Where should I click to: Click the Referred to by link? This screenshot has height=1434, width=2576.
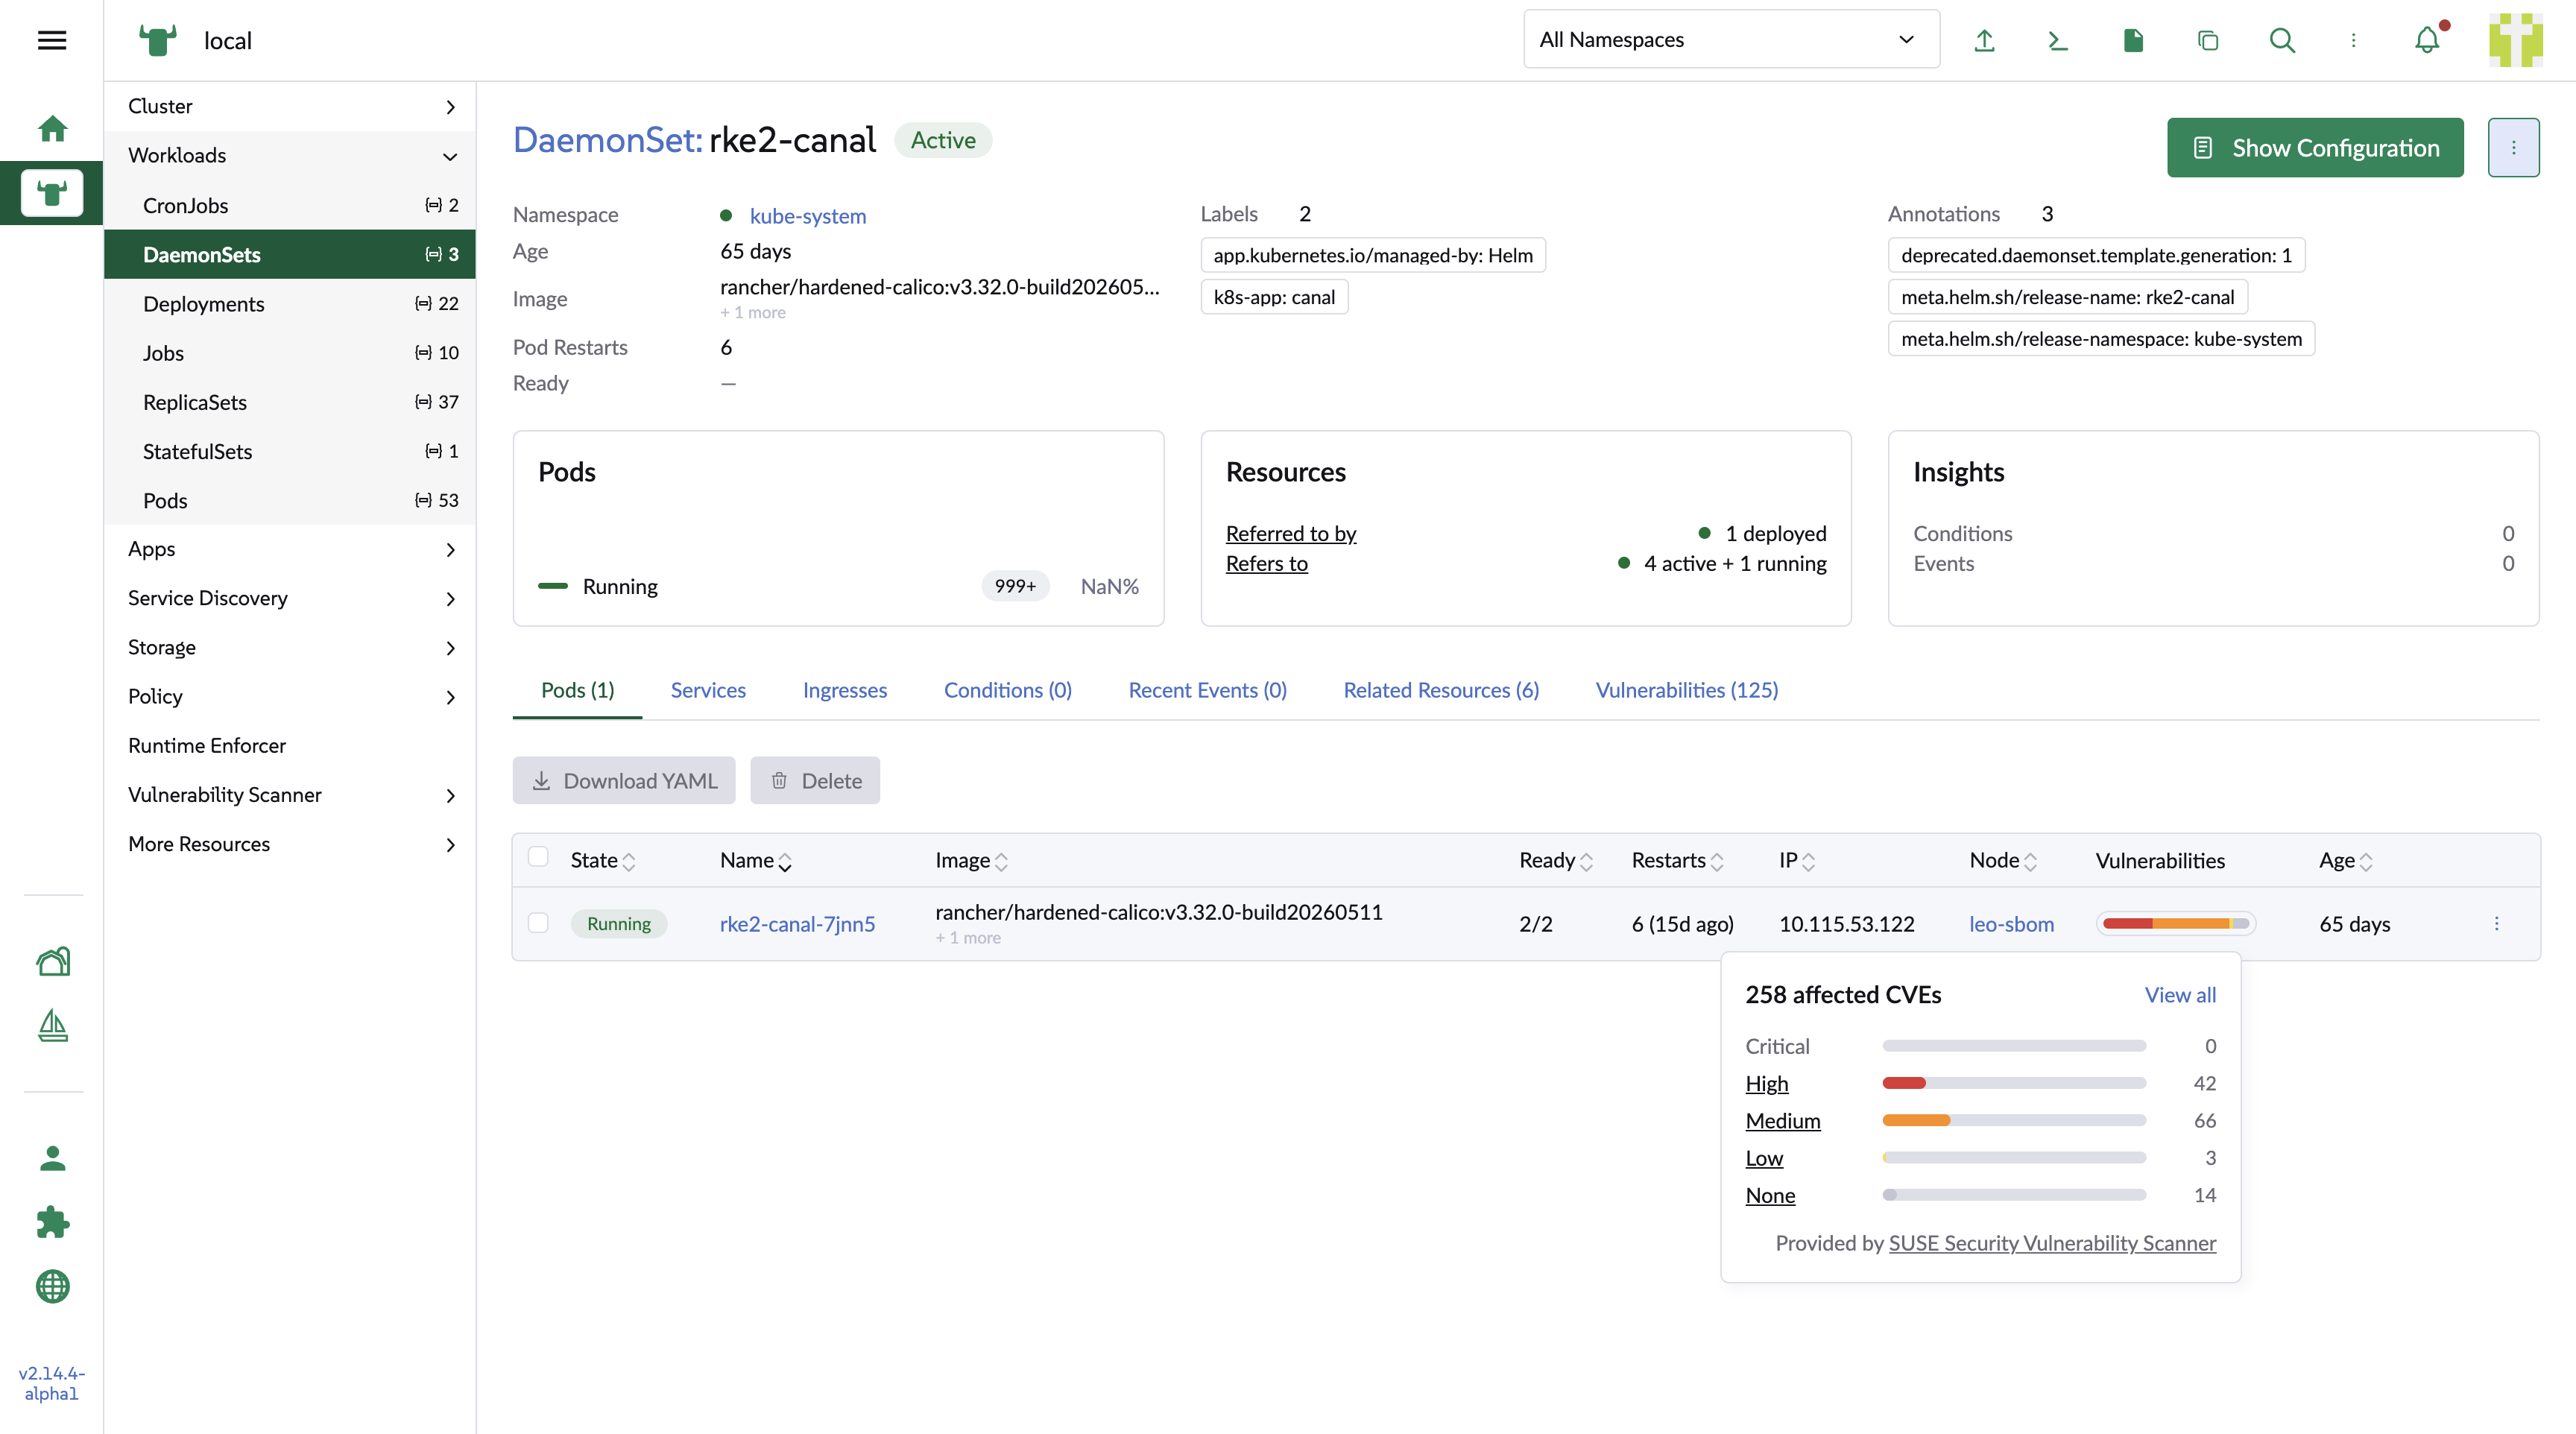point(1291,533)
